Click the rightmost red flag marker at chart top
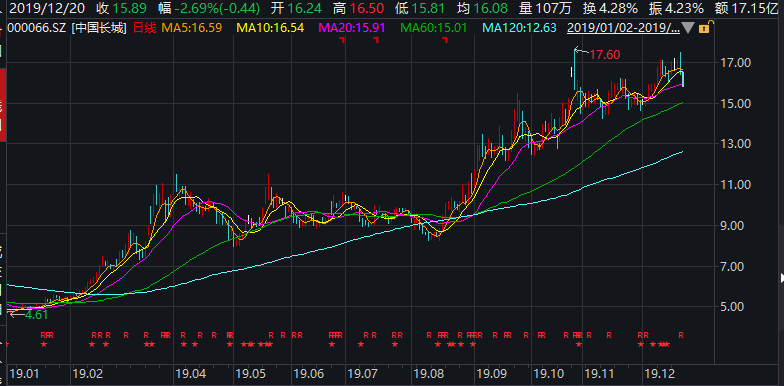 click(x=444, y=40)
